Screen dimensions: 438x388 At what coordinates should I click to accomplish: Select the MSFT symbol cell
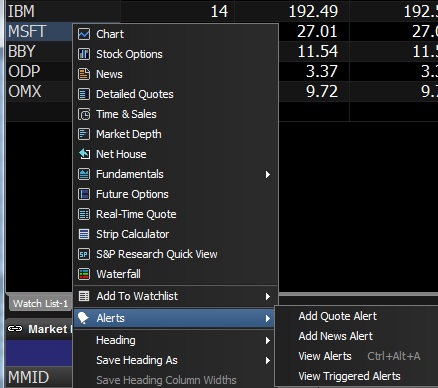coord(39,32)
